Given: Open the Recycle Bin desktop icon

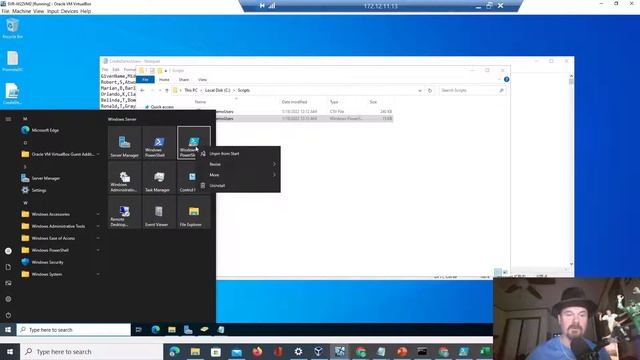Looking at the screenshot, I should point(13,29).
